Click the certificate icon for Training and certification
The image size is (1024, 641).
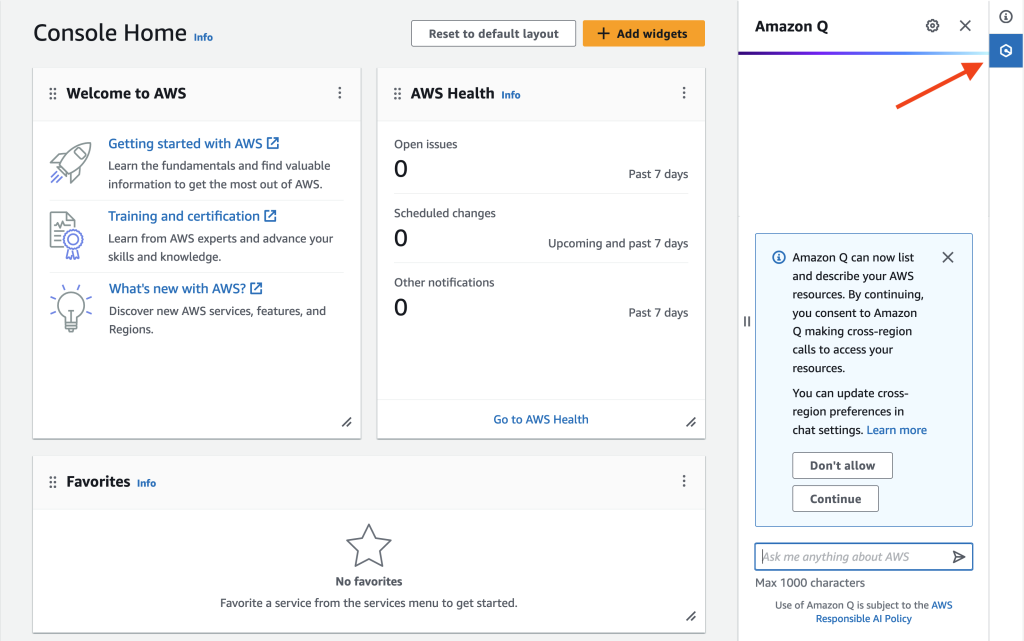point(69,234)
